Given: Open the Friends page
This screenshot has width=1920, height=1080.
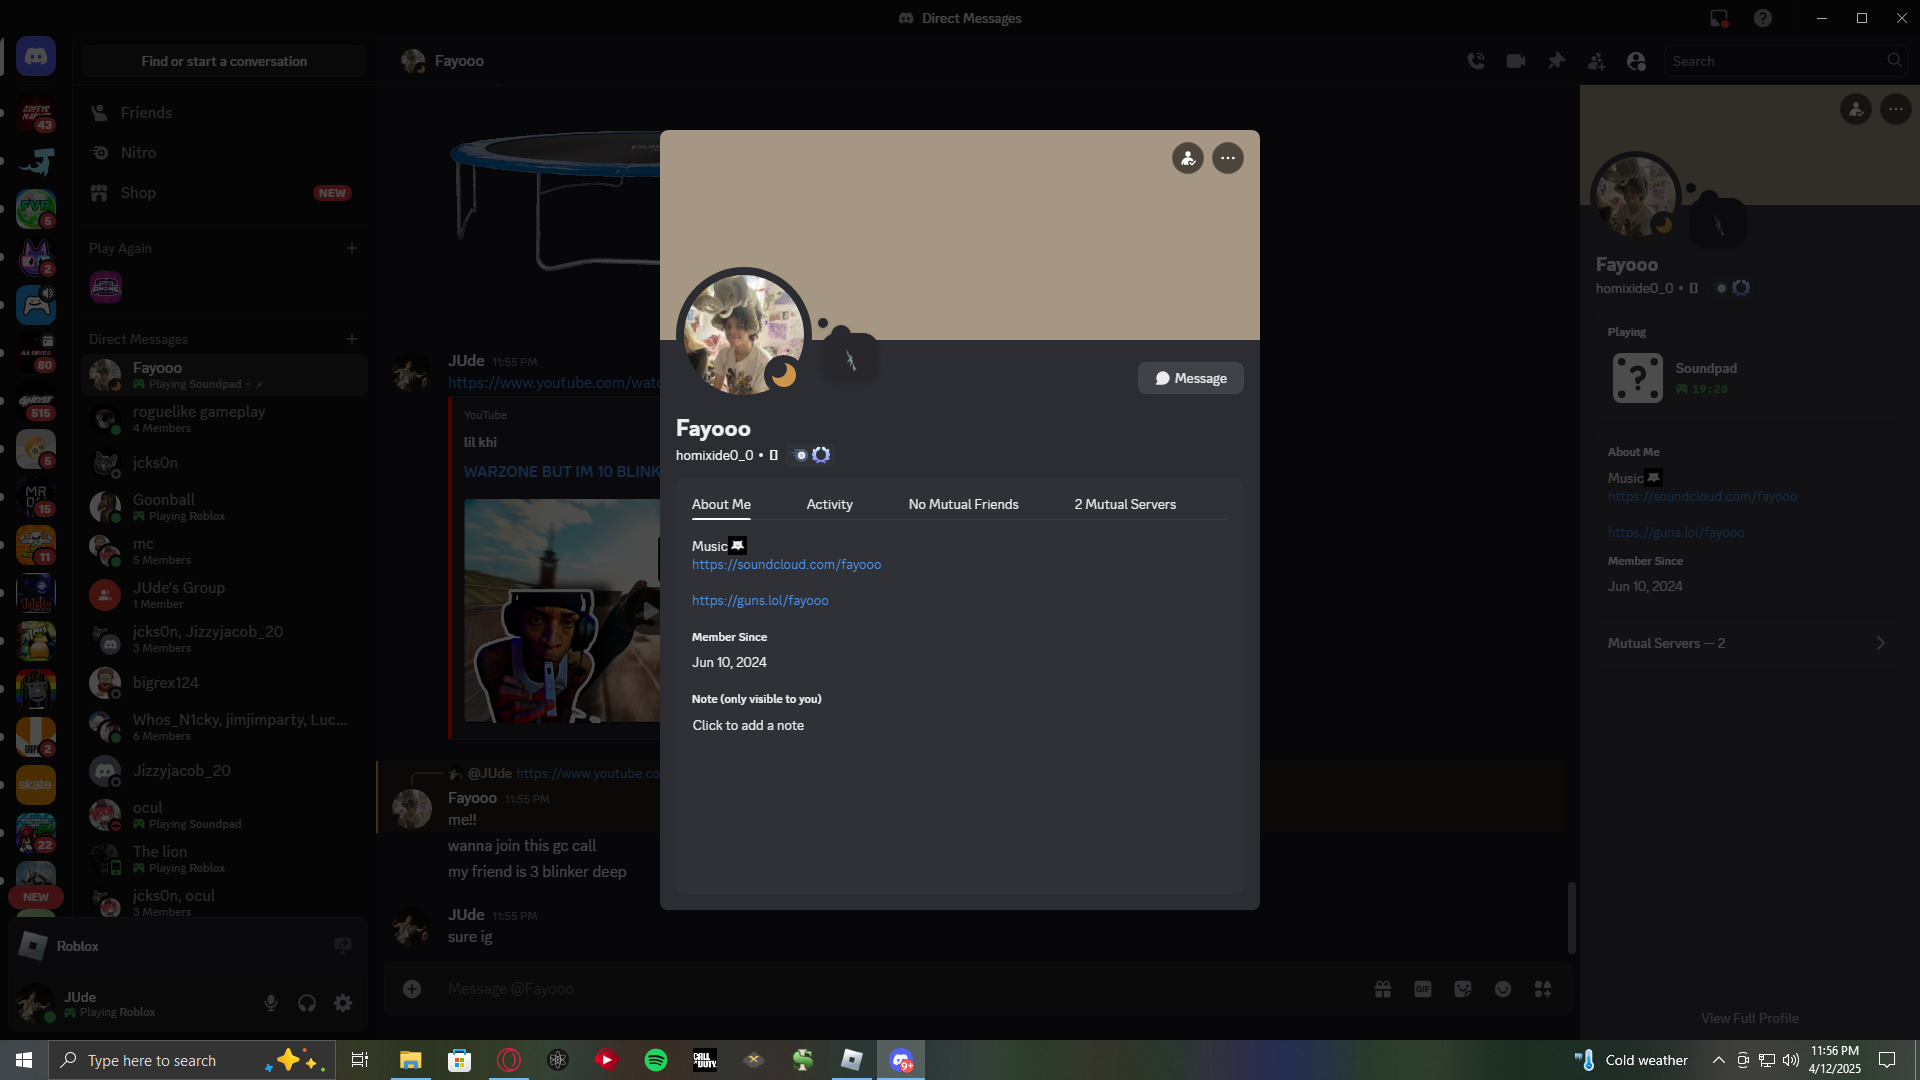Looking at the screenshot, I should (224, 113).
